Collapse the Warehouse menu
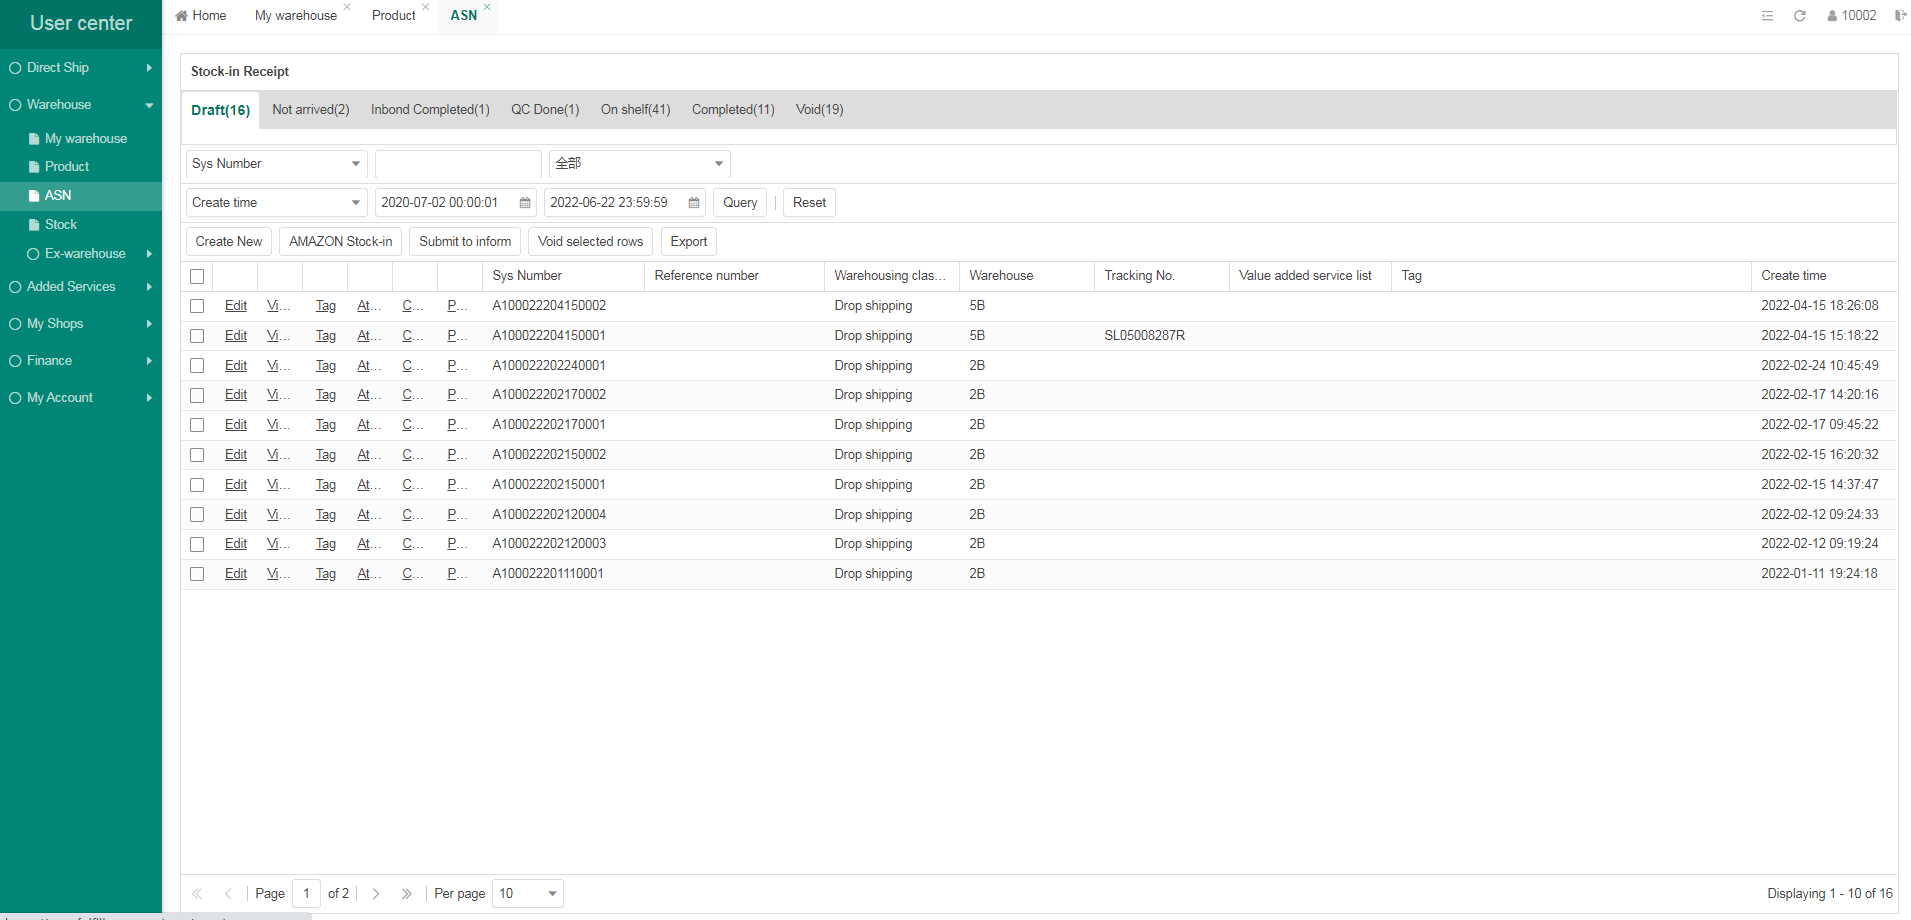This screenshot has height=920, width=1911. 81,105
